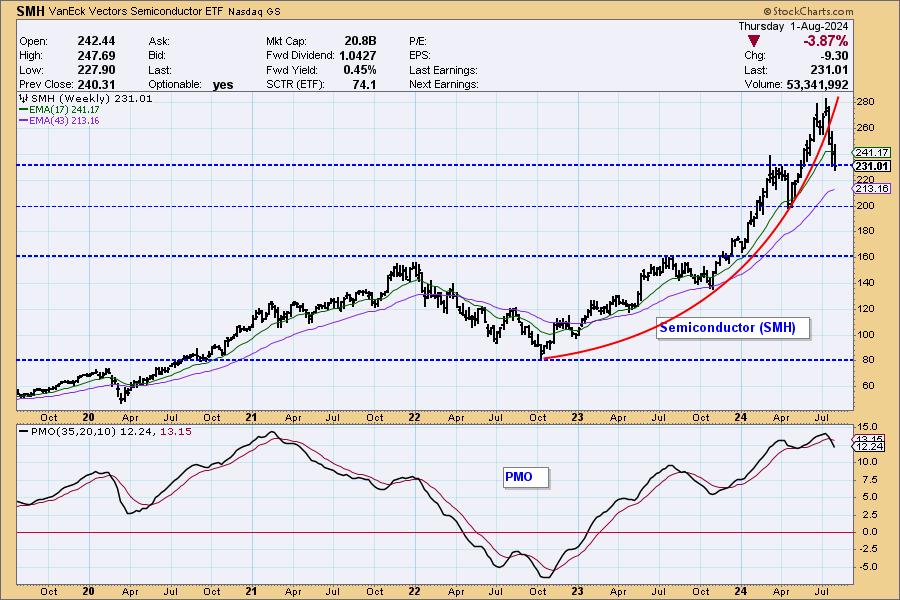Select the Low price 227.90
The image size is (900, 600).
pos(96,70)
